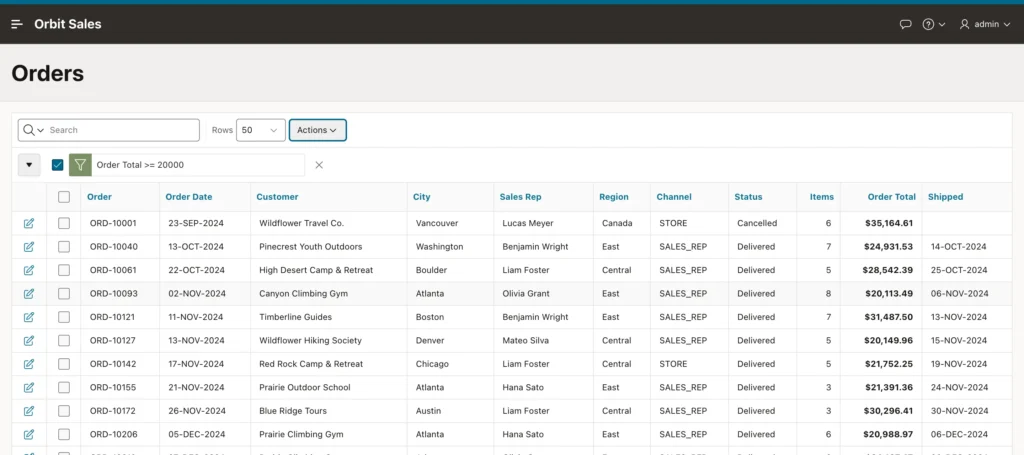Edit order ORD-10206 with pencil icon

pyautogui.click(x=29, y=435)
